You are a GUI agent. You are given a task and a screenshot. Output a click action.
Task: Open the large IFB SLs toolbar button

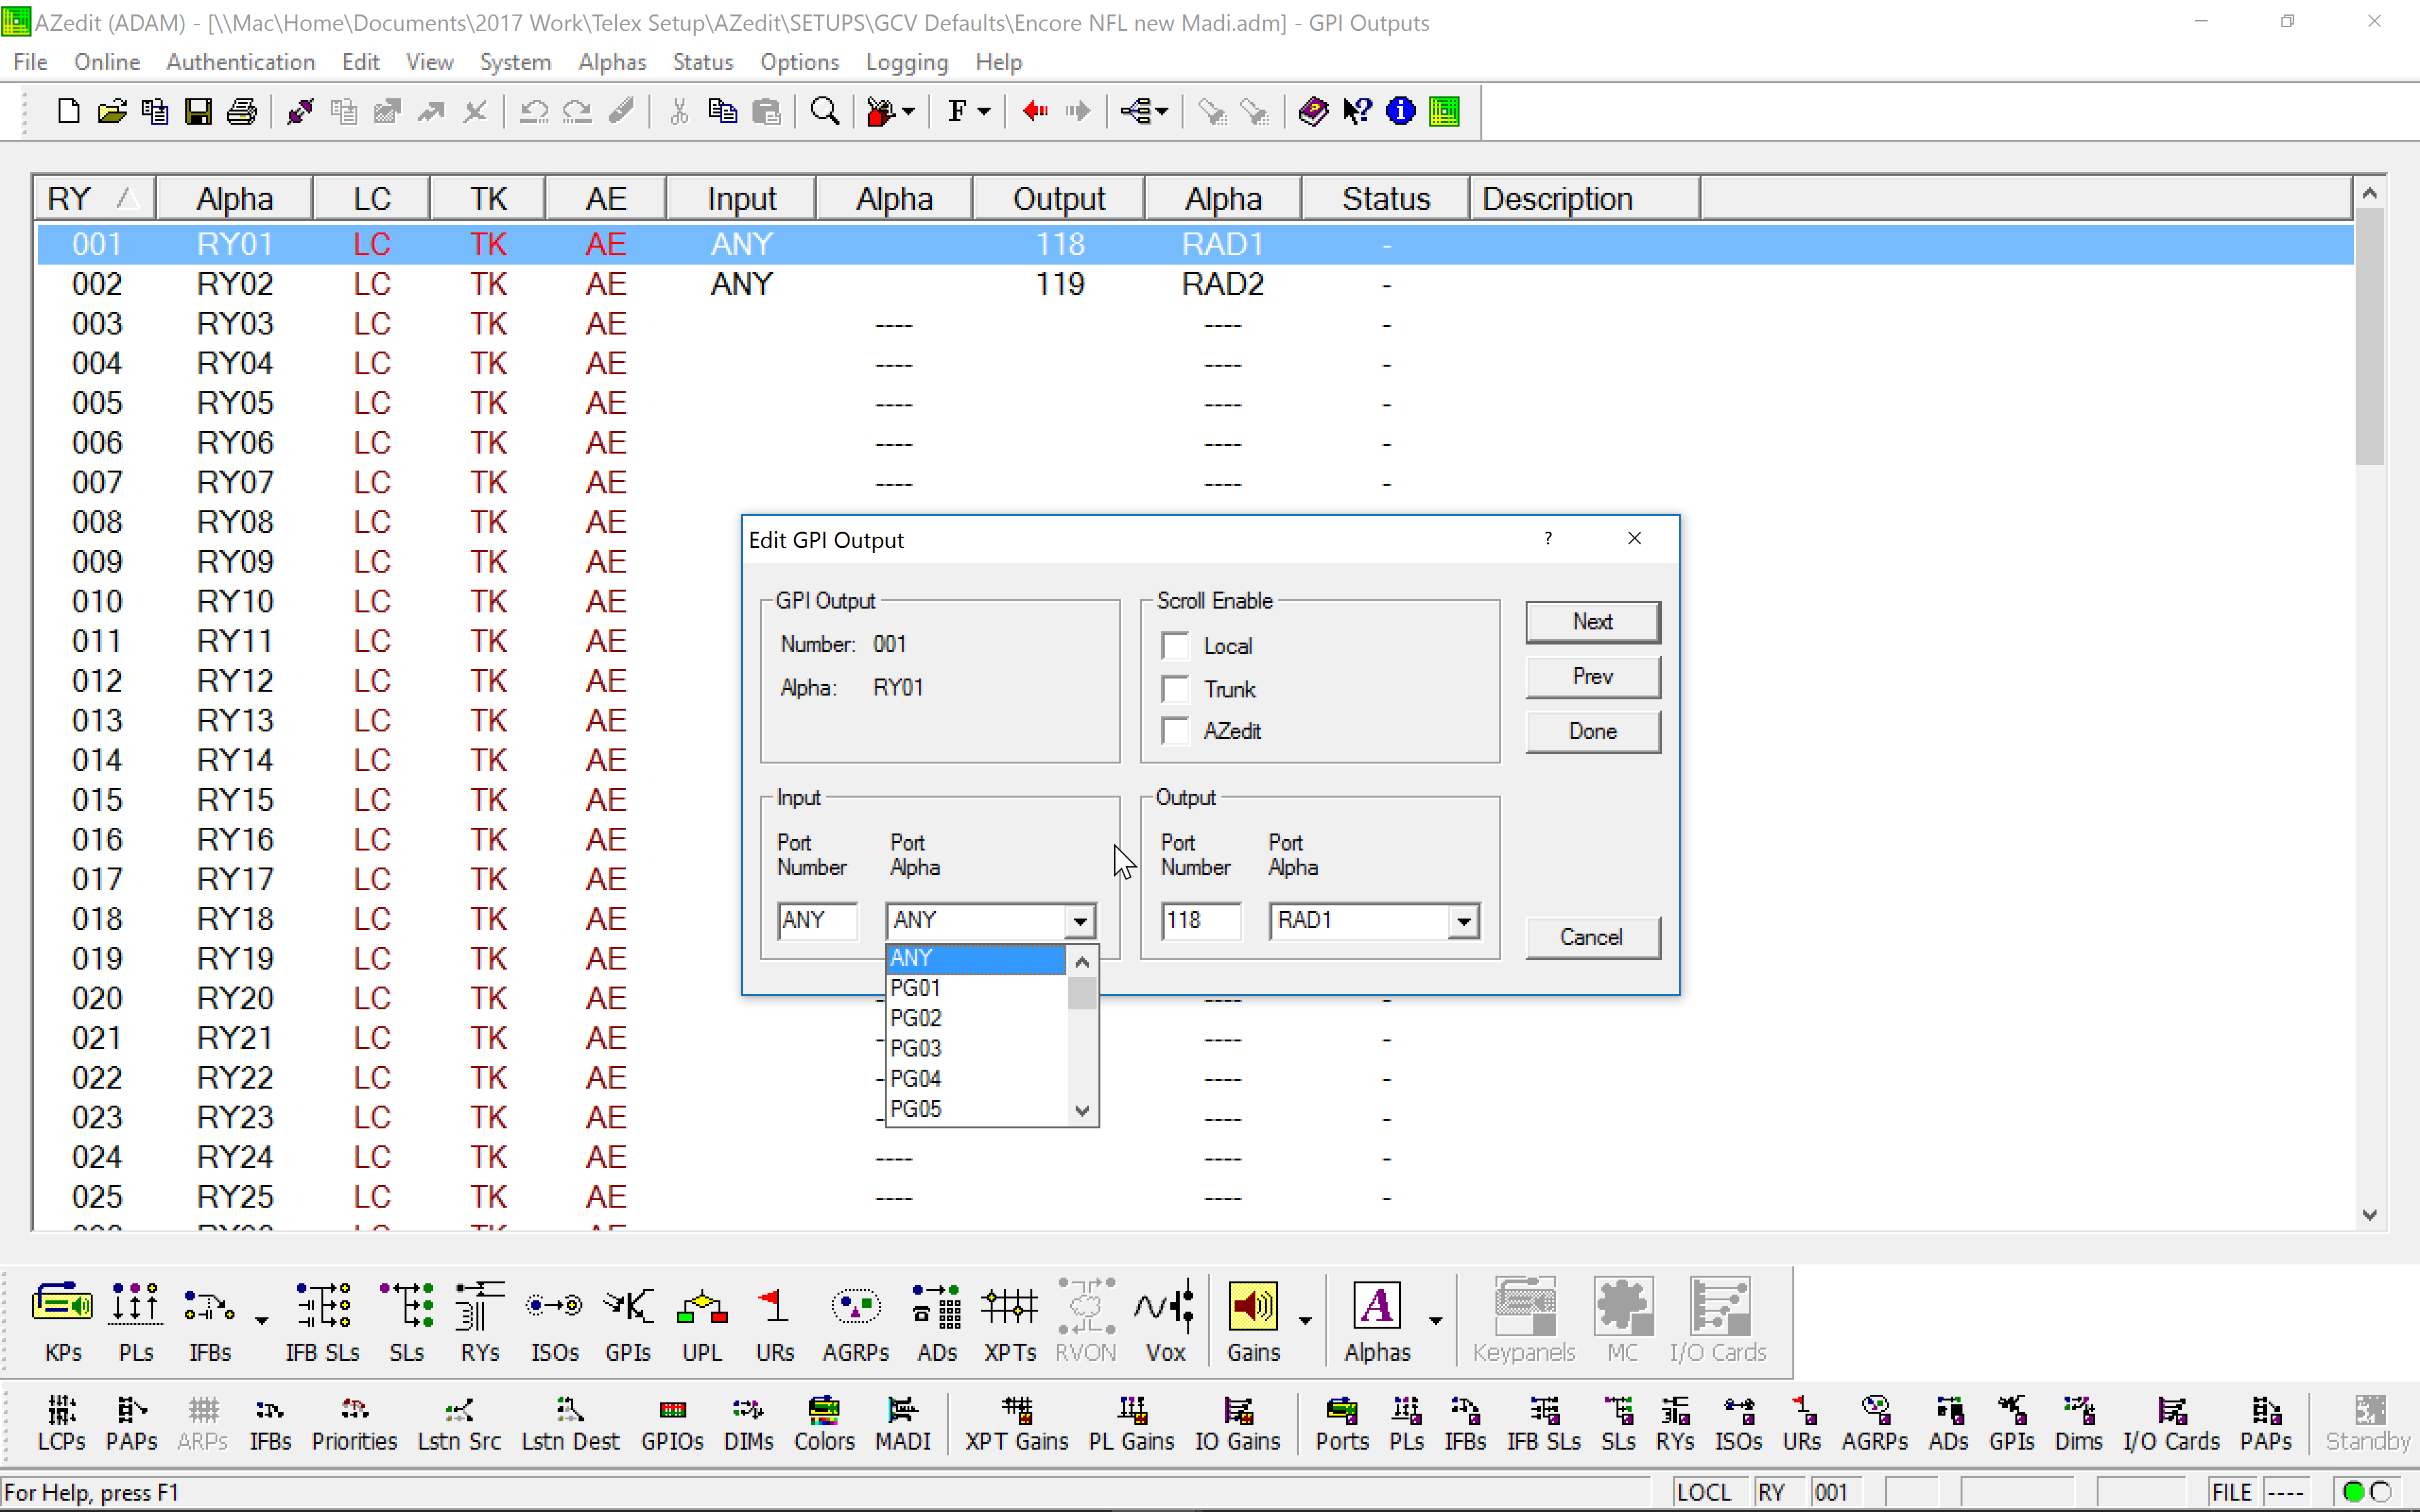[x=322, y=1322]
